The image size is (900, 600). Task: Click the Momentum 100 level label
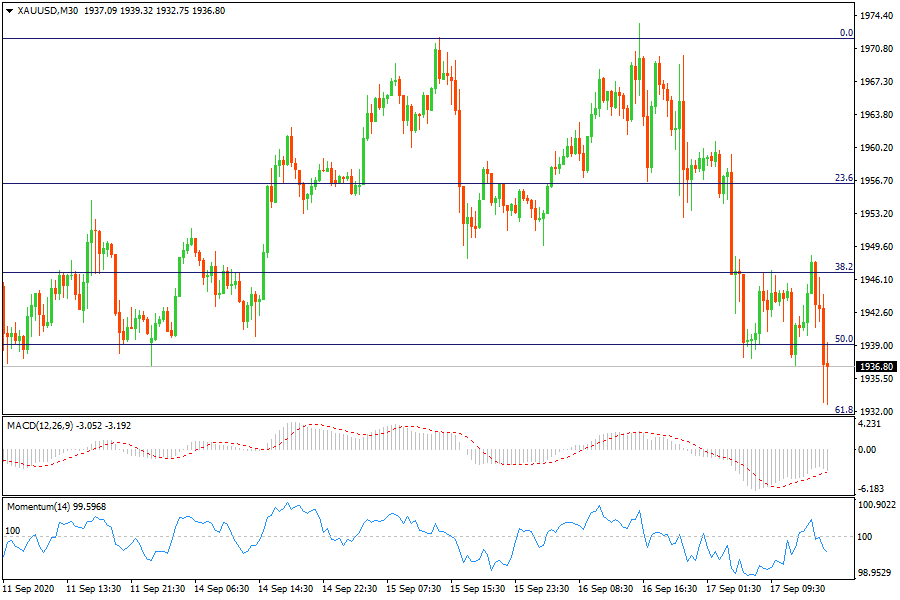(13, 530)
